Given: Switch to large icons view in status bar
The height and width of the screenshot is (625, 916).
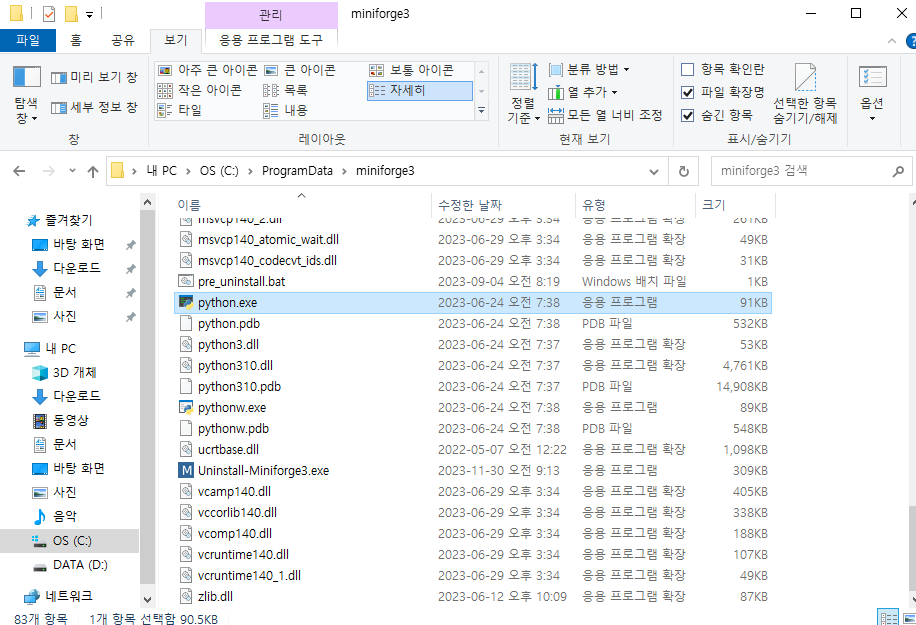Looking at the screenshot, I should pyautogui.click(x=908, y=618).
